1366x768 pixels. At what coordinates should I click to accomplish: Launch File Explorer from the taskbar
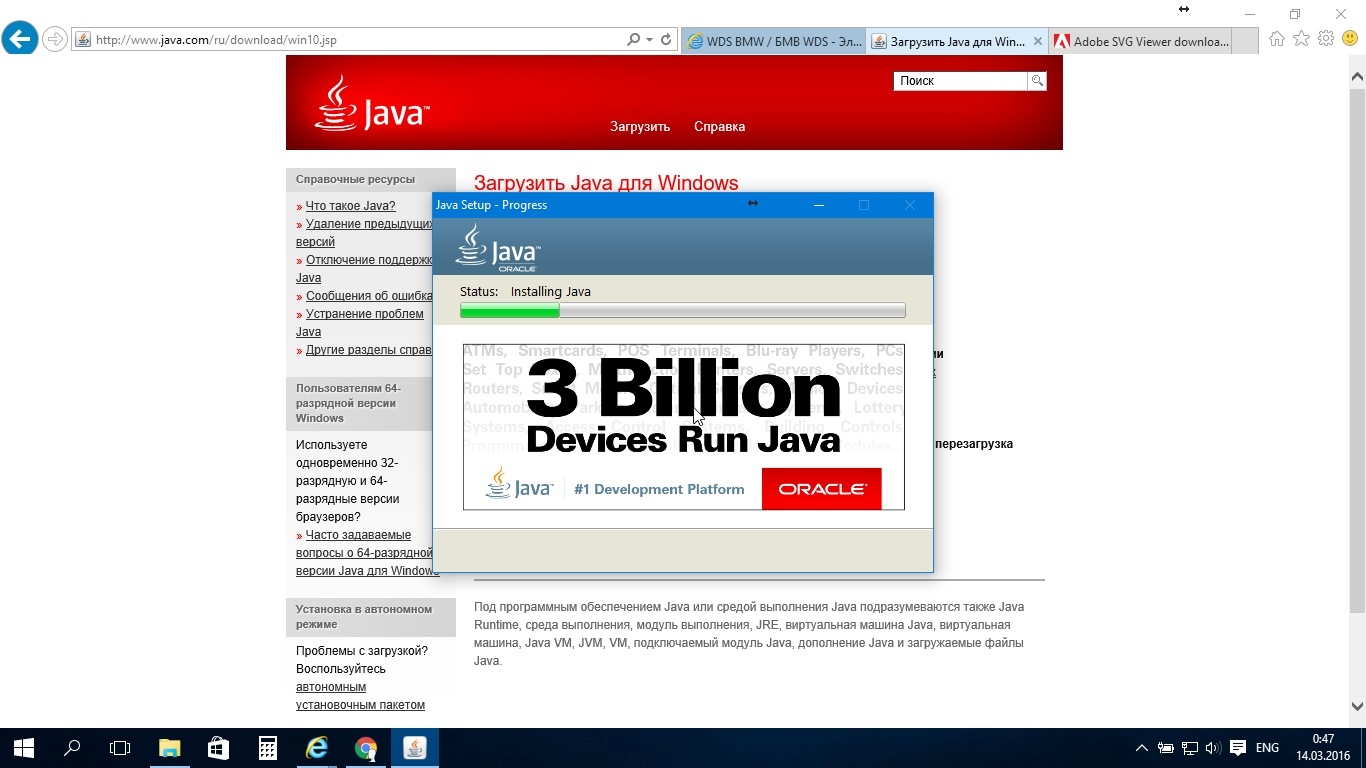169,748
